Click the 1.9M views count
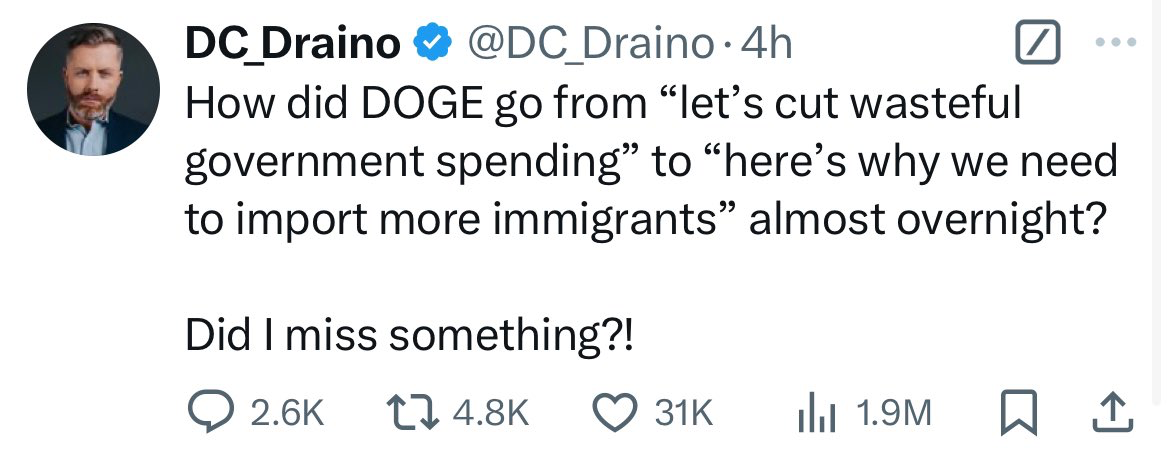 [x=894, y=413]
